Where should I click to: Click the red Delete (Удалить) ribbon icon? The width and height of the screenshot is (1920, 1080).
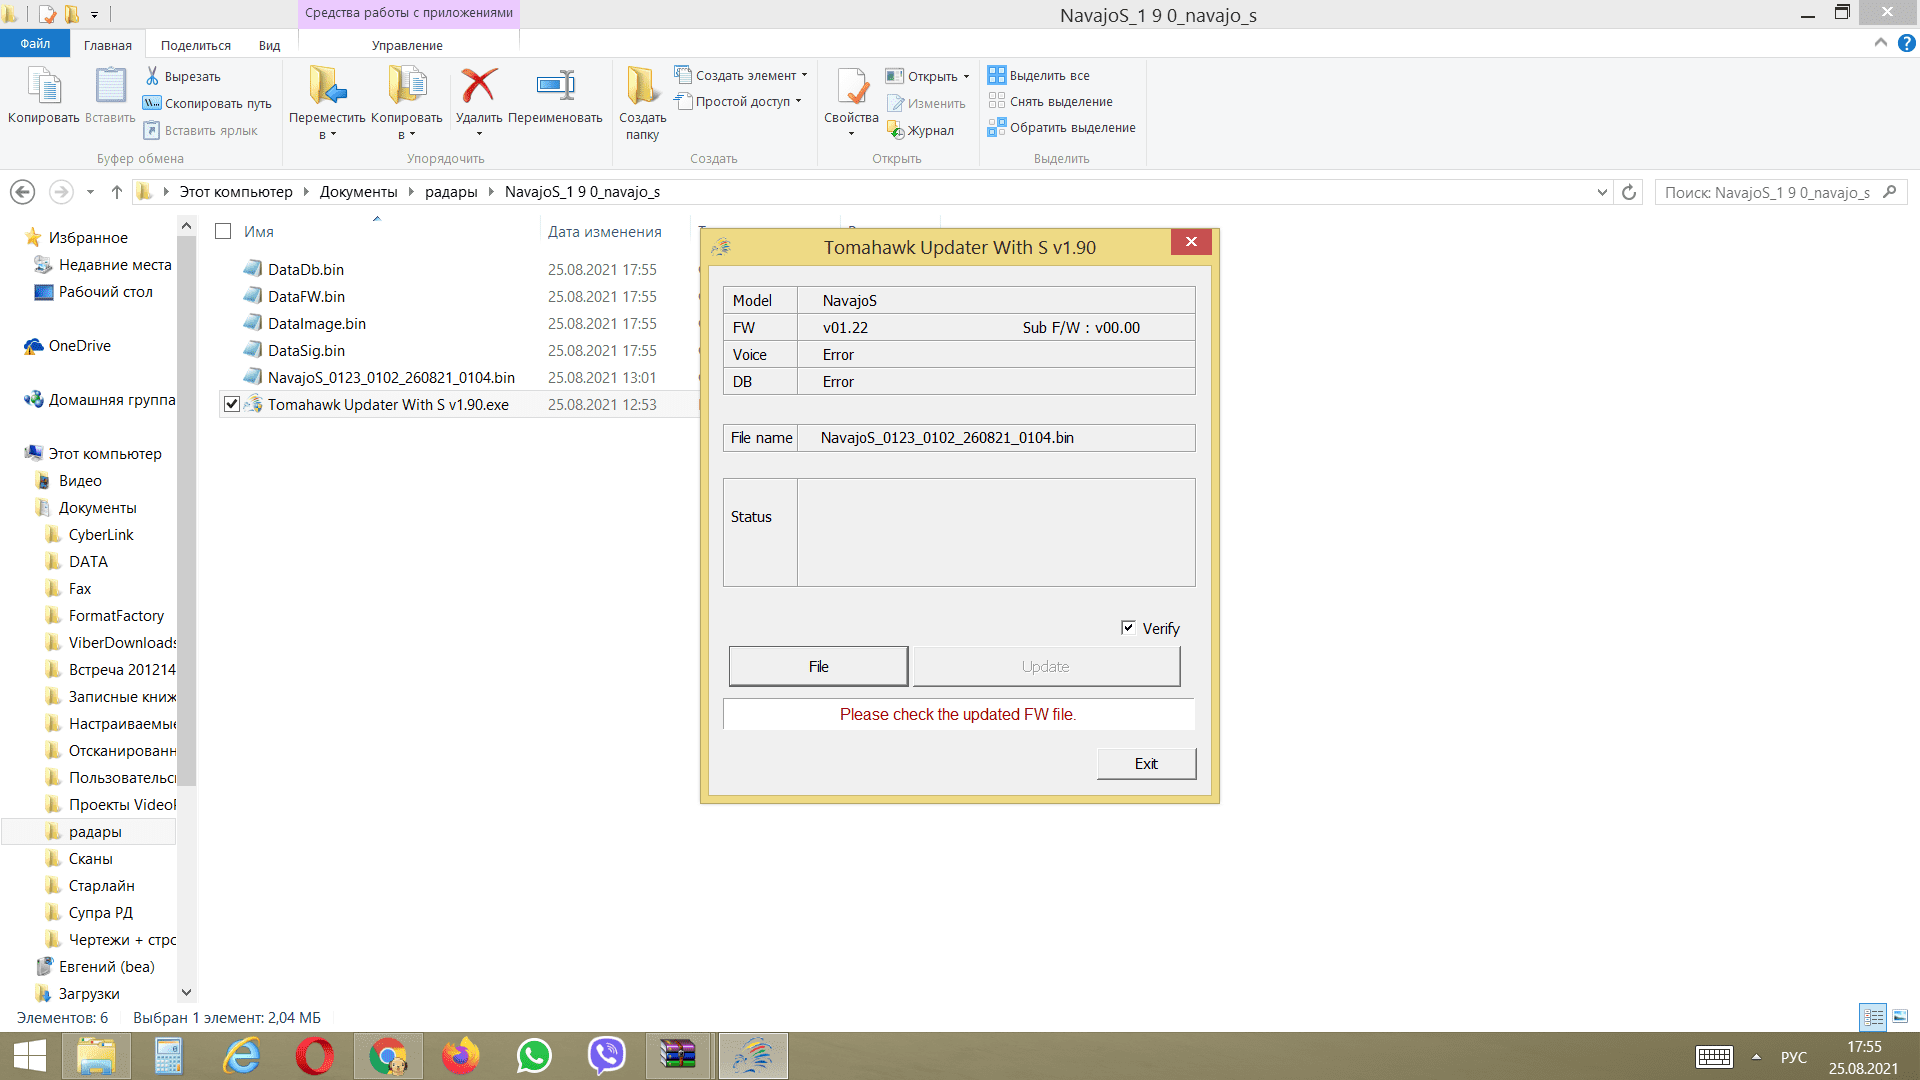point(479,87)
